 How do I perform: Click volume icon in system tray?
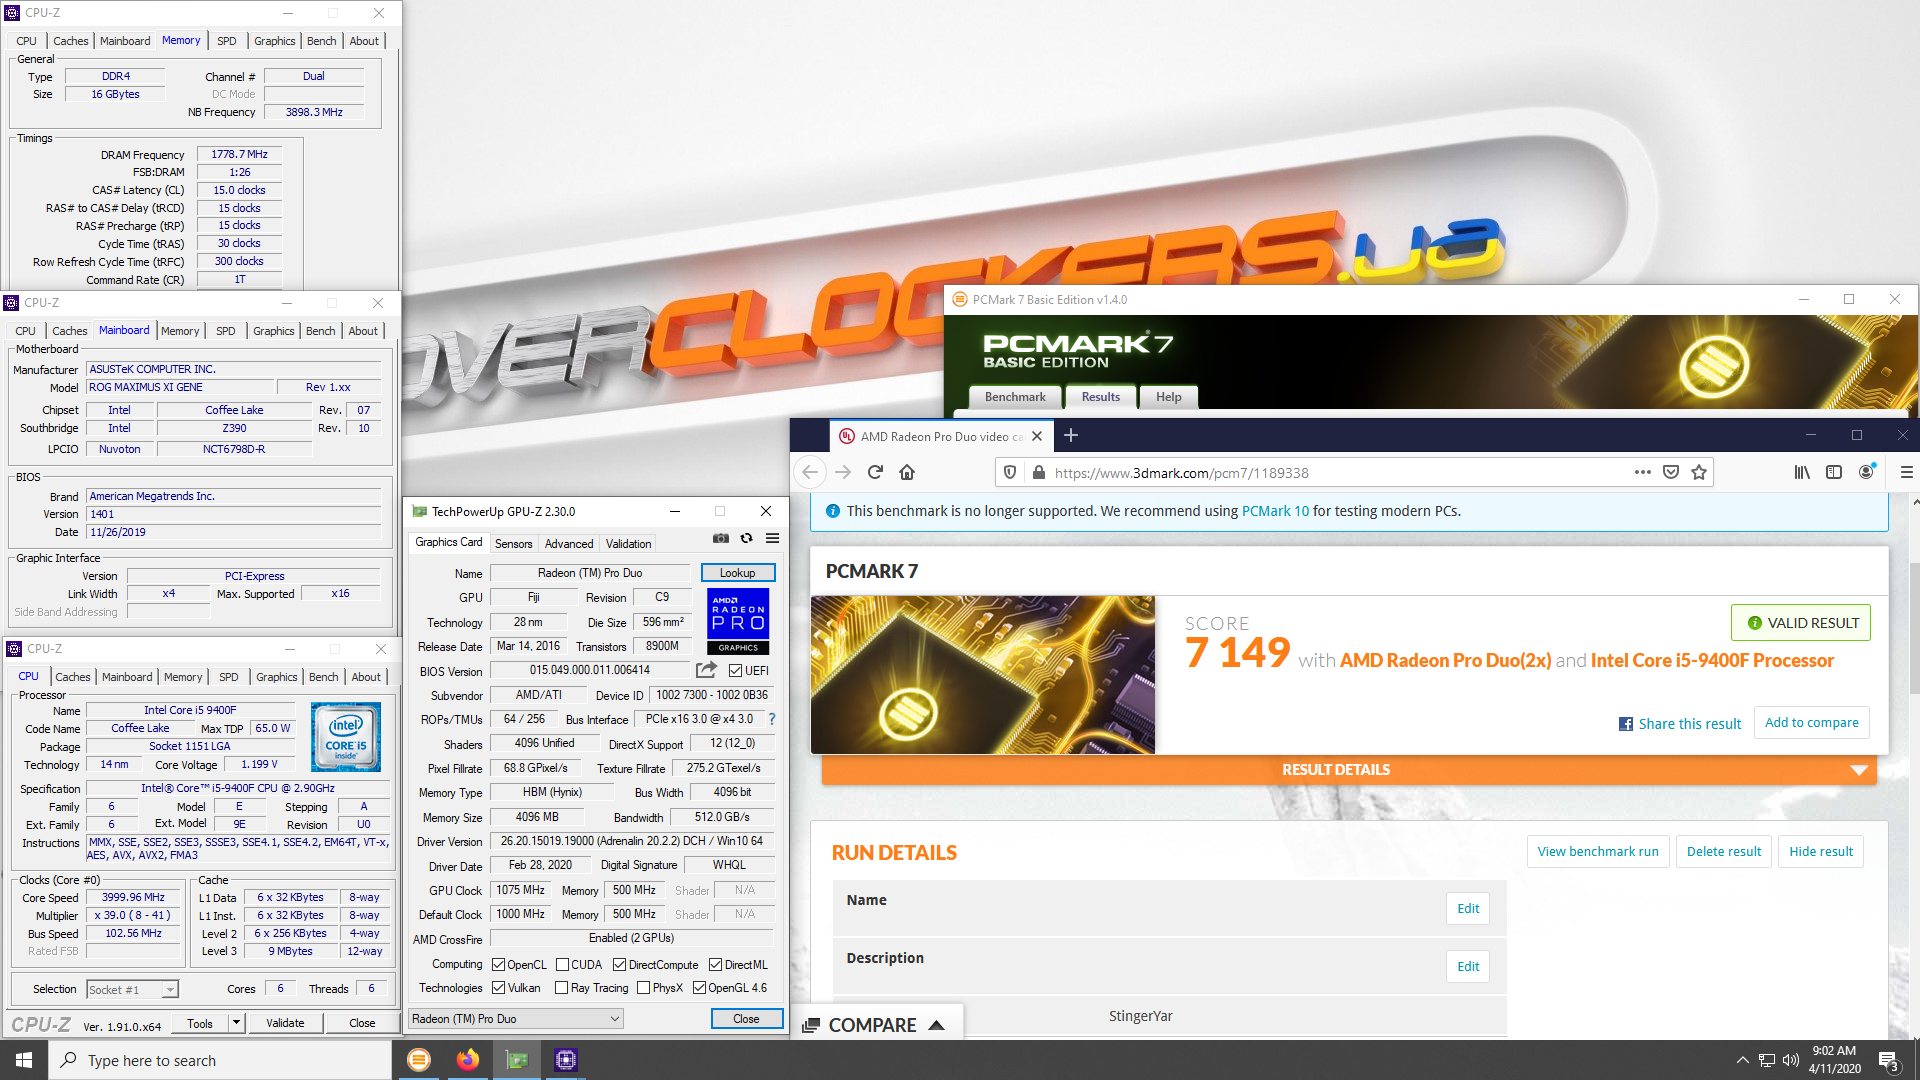(x=1790, y=1060)
